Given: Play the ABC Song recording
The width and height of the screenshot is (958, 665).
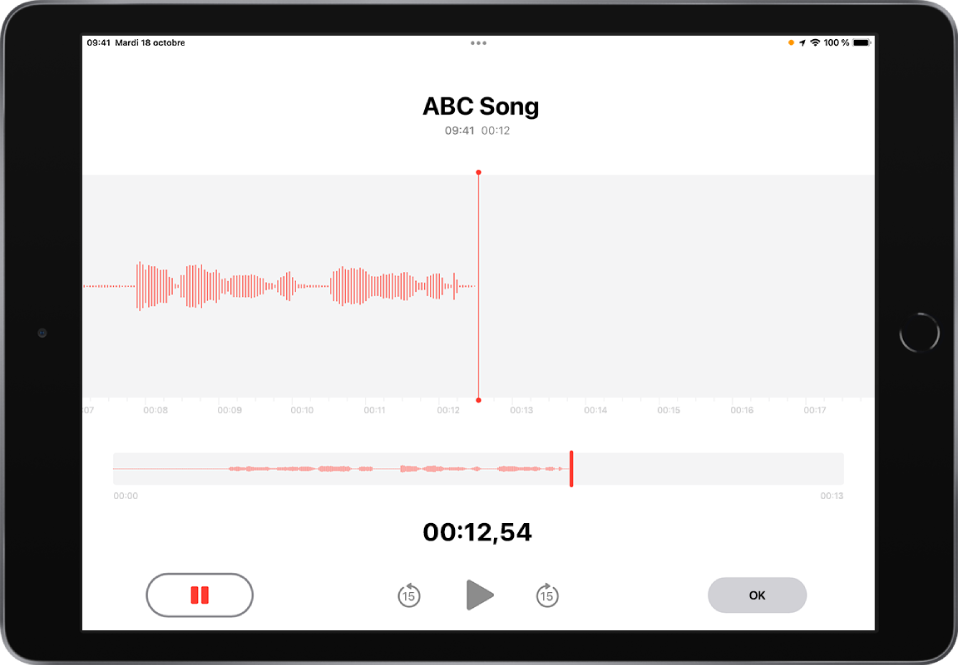Looking at the screenshot, I should pos(480,595).
